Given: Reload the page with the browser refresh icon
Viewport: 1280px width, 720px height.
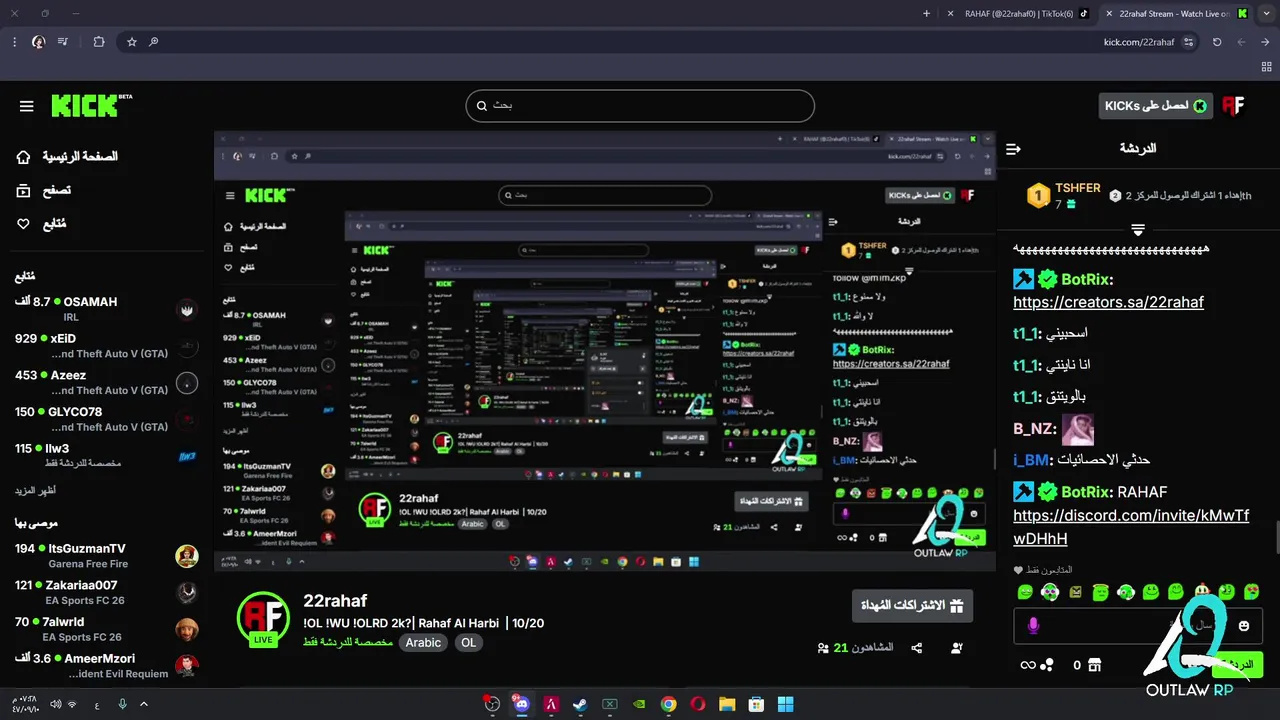Looking at the screenshot, I should coord(1217,42).
